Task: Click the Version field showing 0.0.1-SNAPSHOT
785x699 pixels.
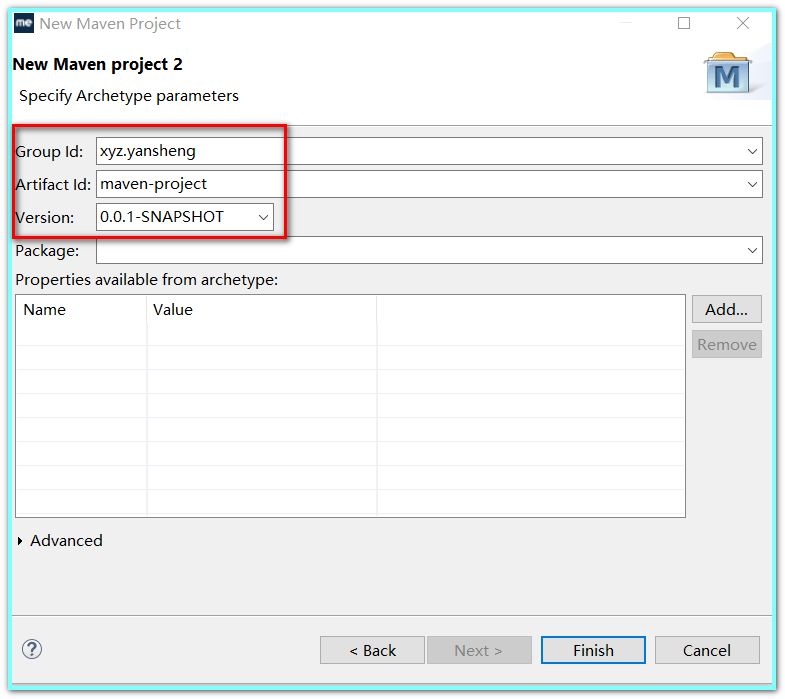Action: 185,217
